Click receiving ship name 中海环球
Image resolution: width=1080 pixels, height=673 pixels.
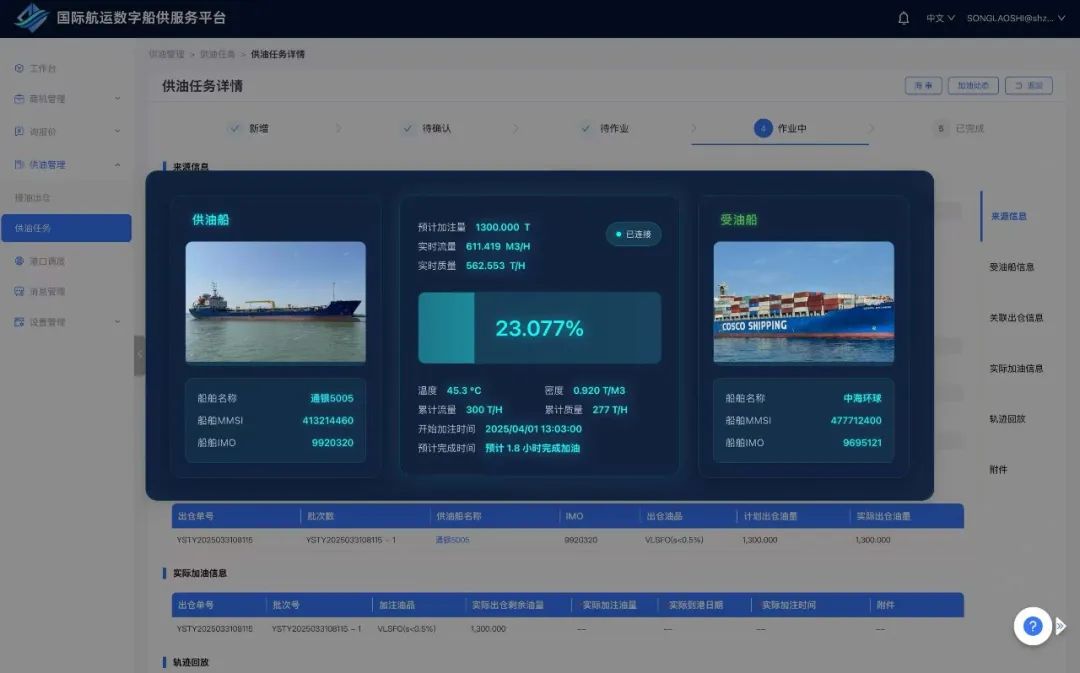pos(862,398)
